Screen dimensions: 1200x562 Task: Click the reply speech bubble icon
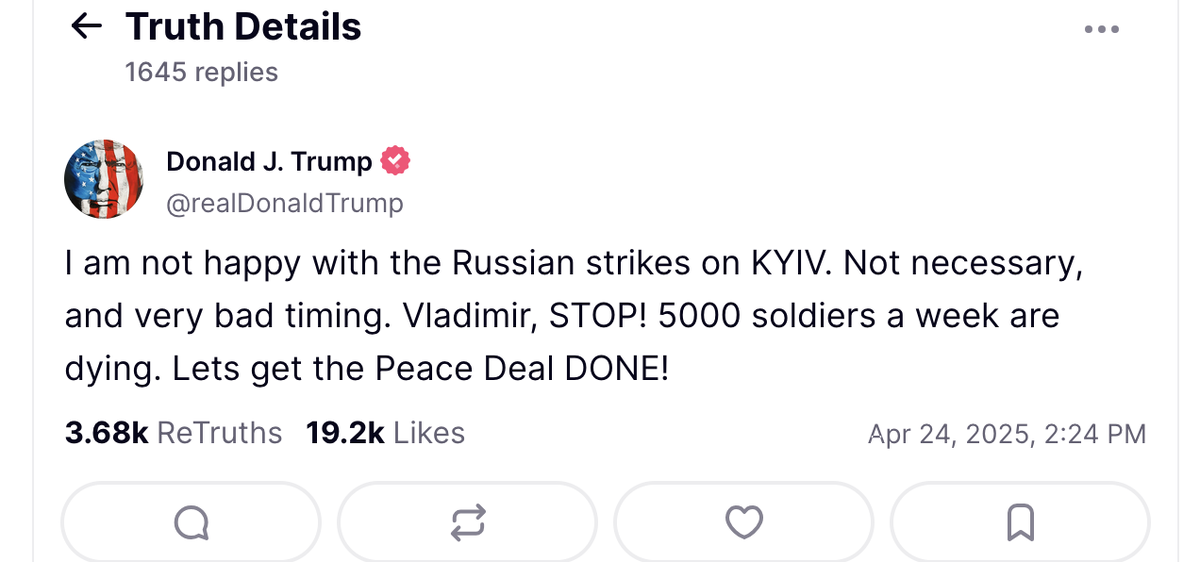coord(191,521)
